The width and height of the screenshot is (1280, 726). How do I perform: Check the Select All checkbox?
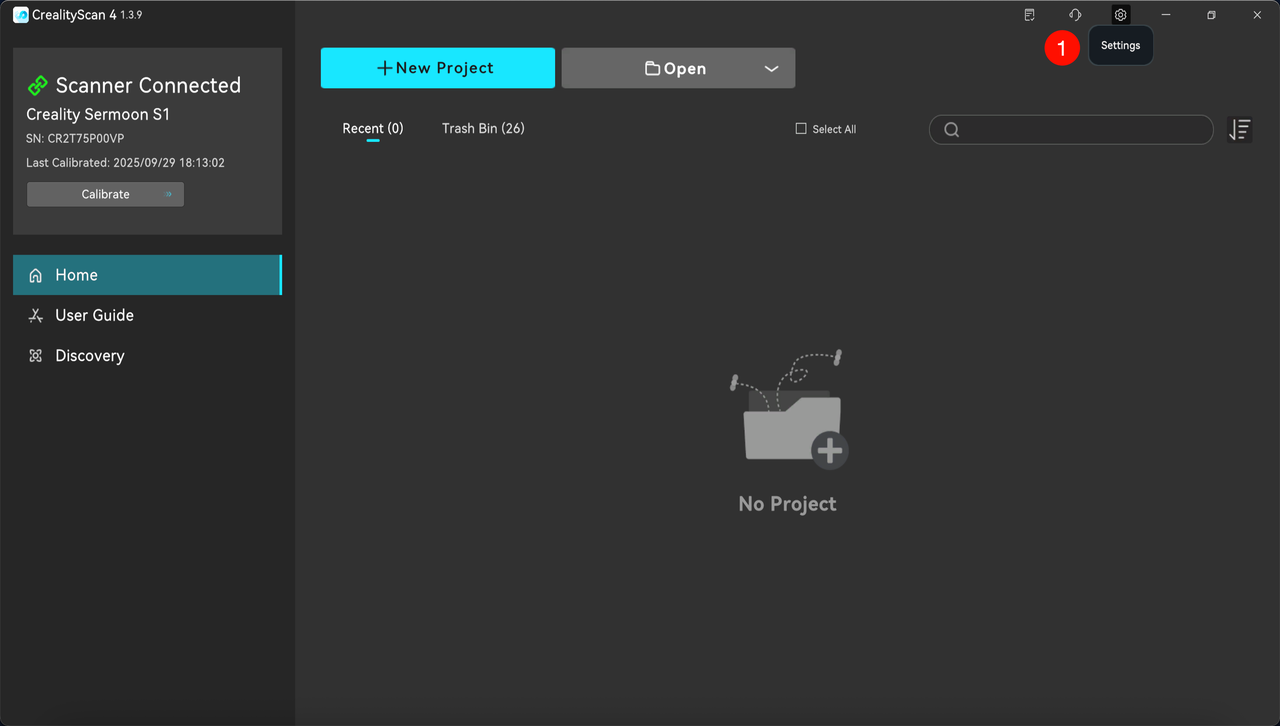point(800,128)
